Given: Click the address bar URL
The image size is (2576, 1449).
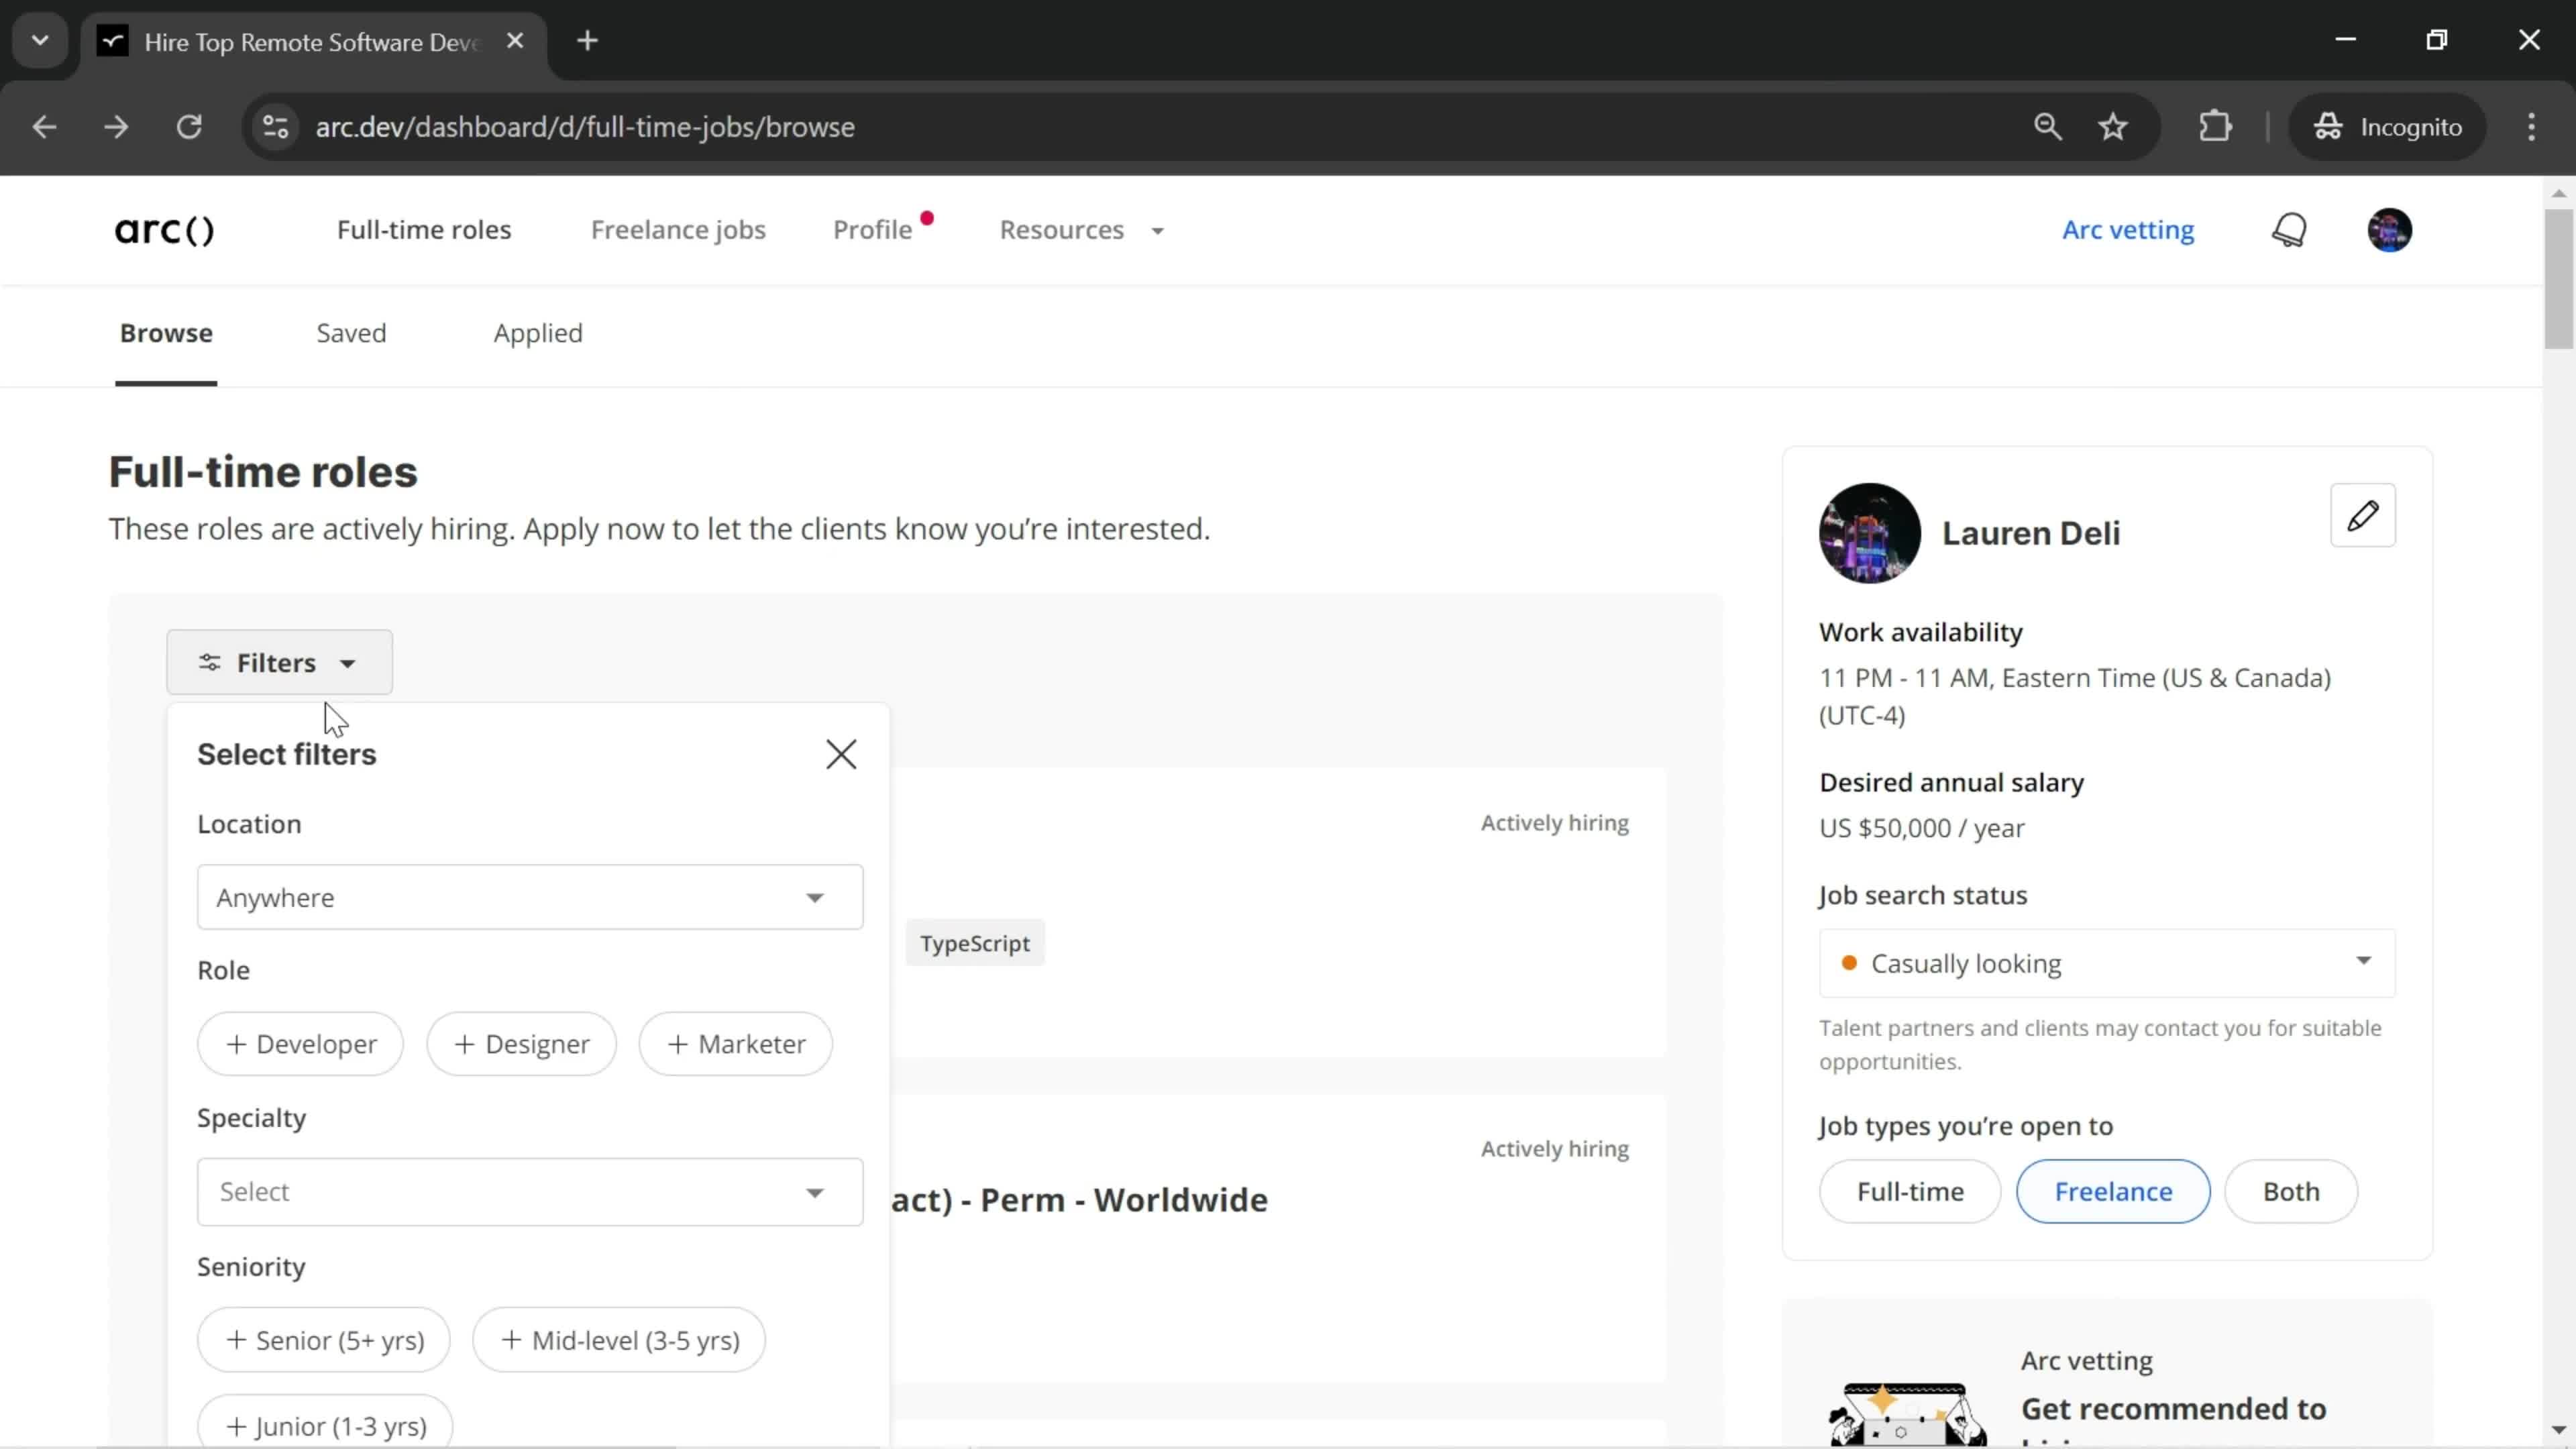Looking at the screenshot, I should click(x=585, y=127).
